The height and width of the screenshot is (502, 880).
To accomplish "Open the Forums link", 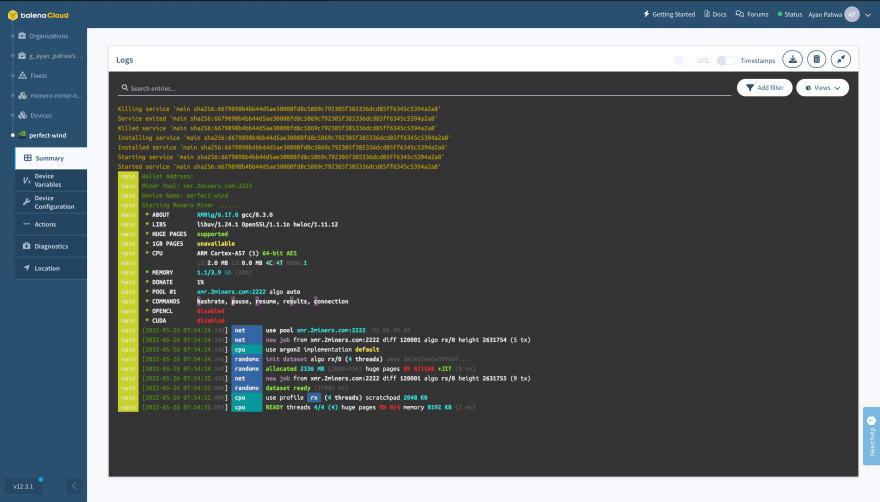I will (x=752, y=14).
